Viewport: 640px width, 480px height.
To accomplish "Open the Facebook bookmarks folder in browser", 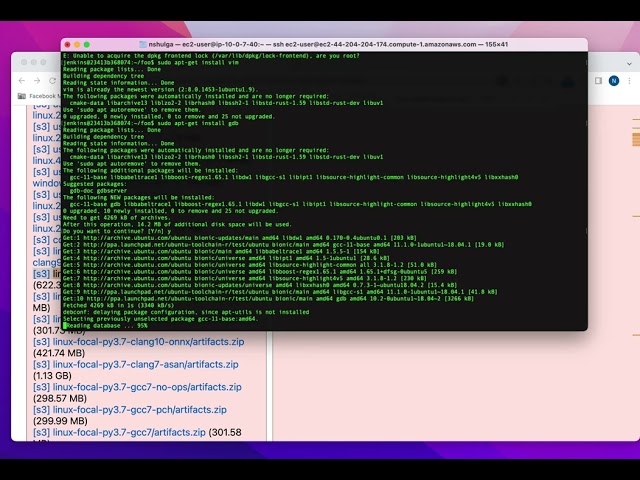I will click(x=39, y=96).
